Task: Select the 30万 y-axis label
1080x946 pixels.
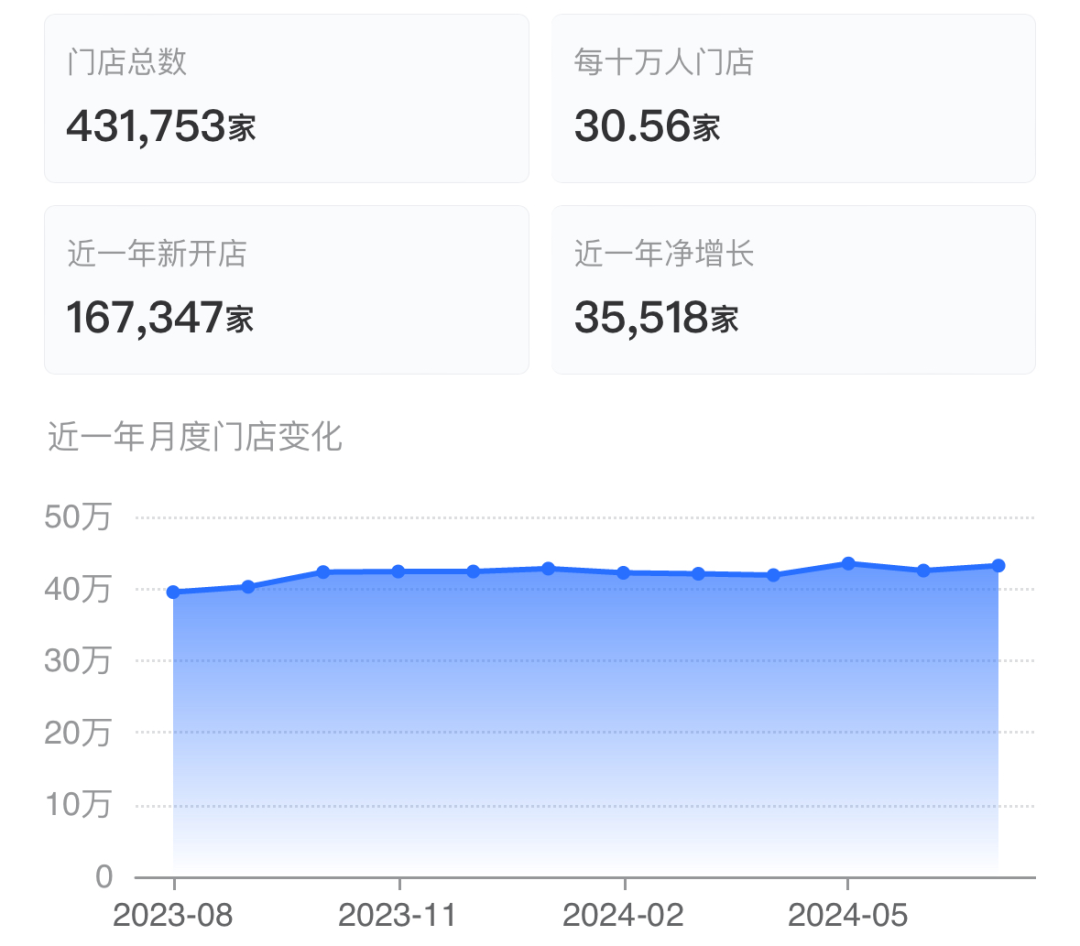Action: 77,661
